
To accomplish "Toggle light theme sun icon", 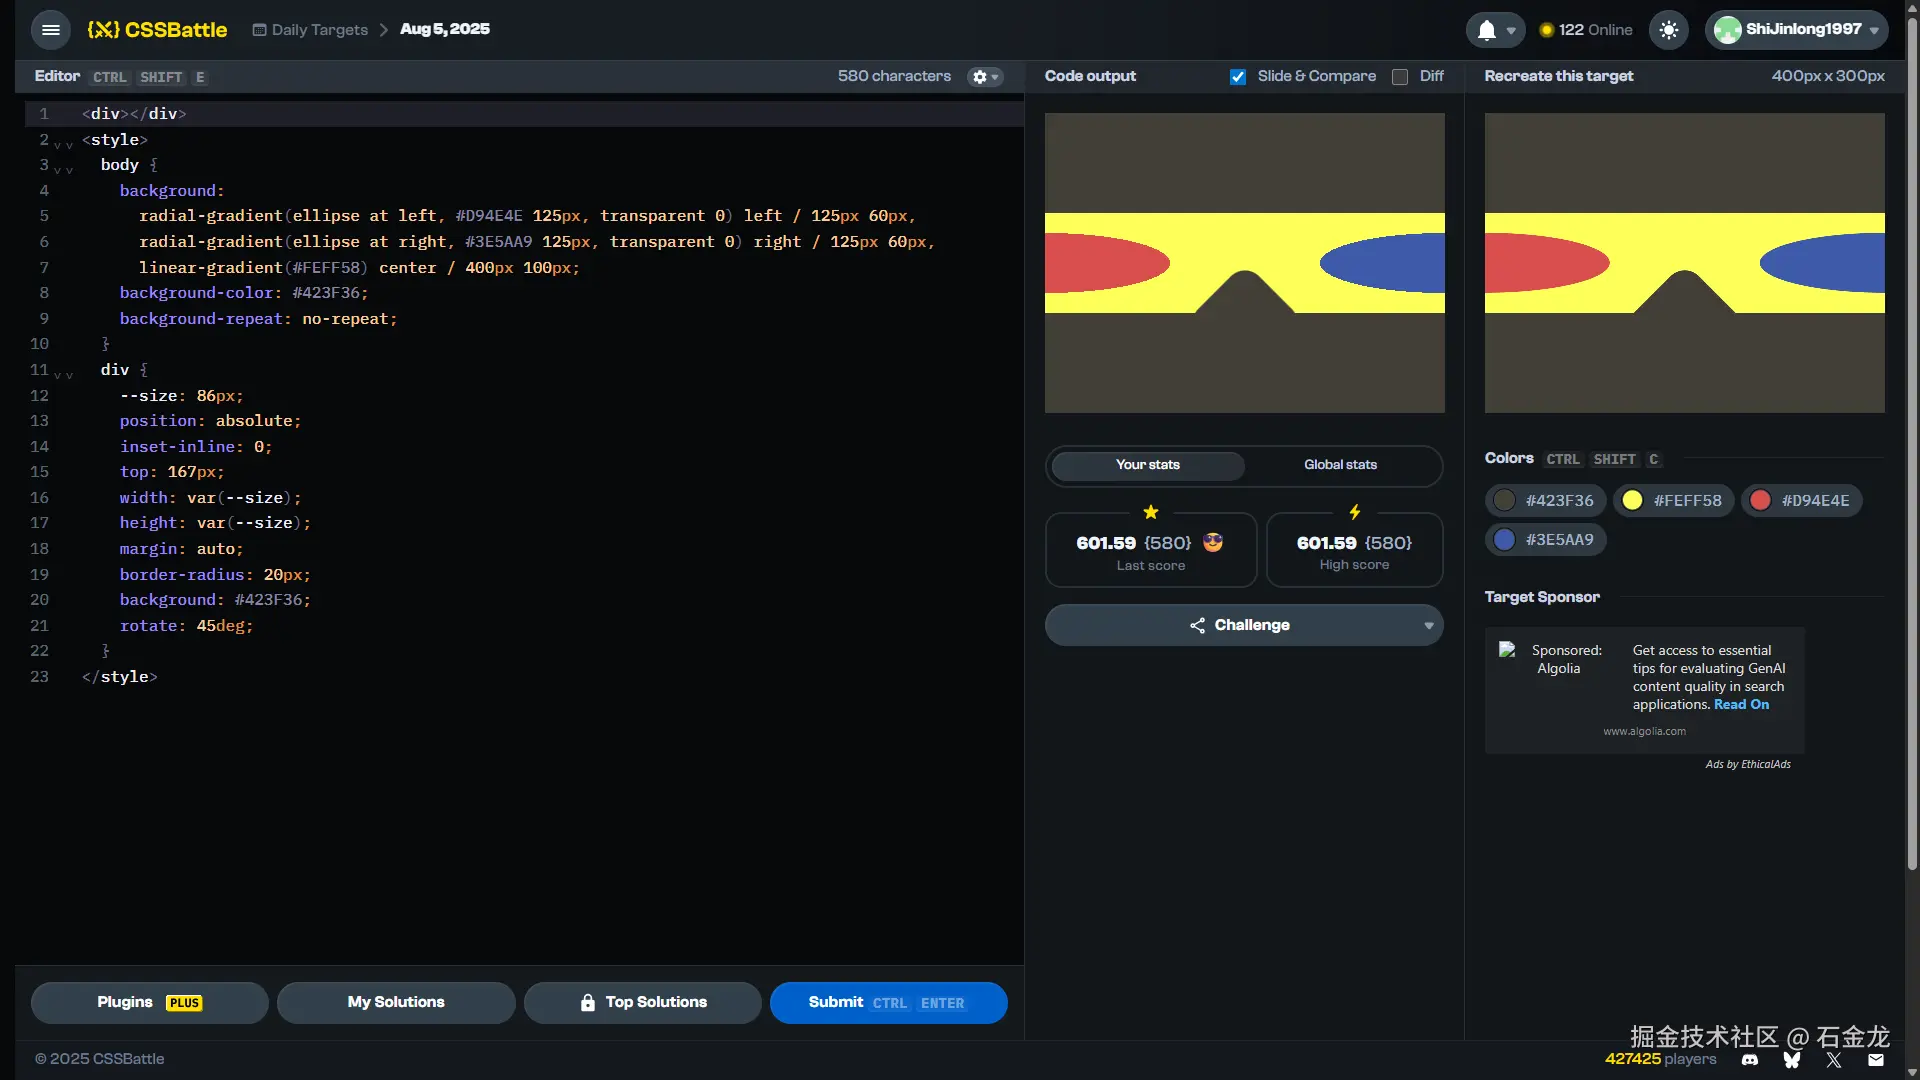I will (x=1669, y=30).
